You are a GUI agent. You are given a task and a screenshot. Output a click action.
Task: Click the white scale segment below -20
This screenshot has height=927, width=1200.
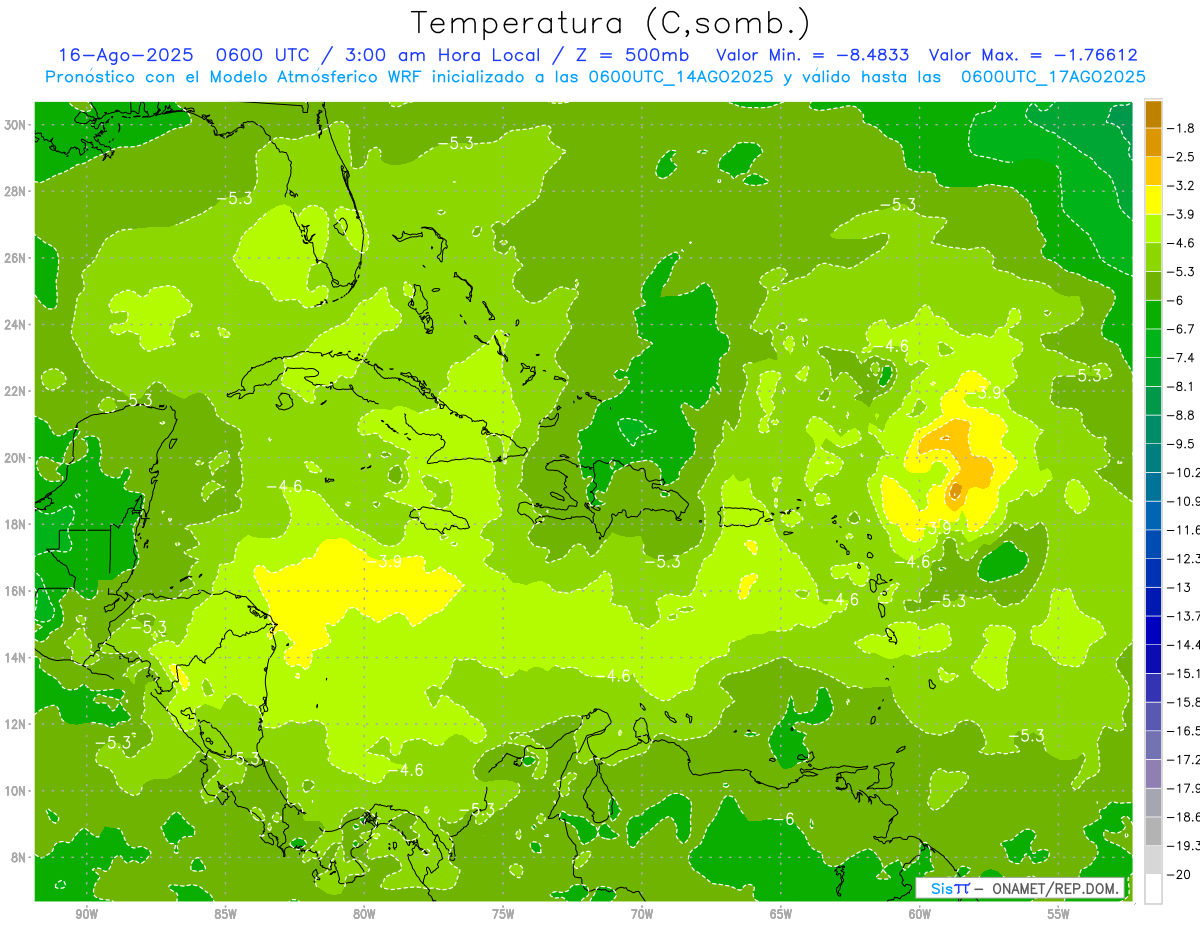click(1153, 888)
